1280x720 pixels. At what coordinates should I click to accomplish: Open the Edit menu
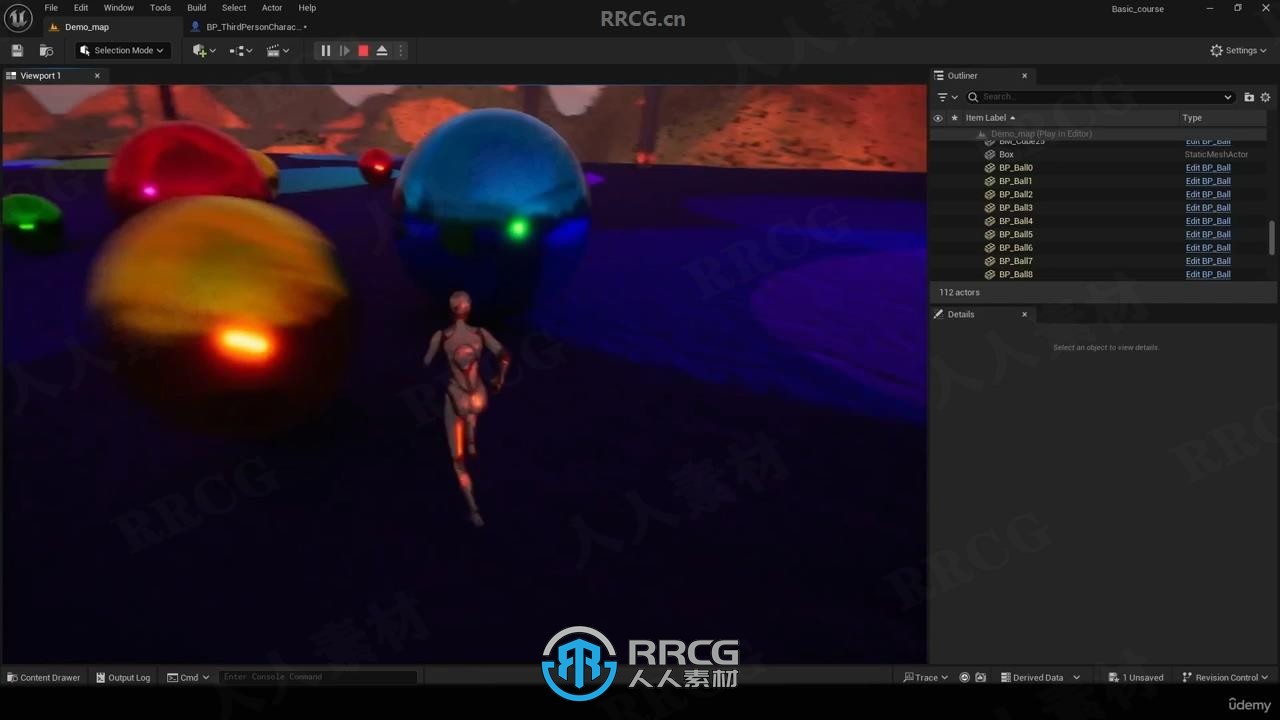(x=81, y=7)
